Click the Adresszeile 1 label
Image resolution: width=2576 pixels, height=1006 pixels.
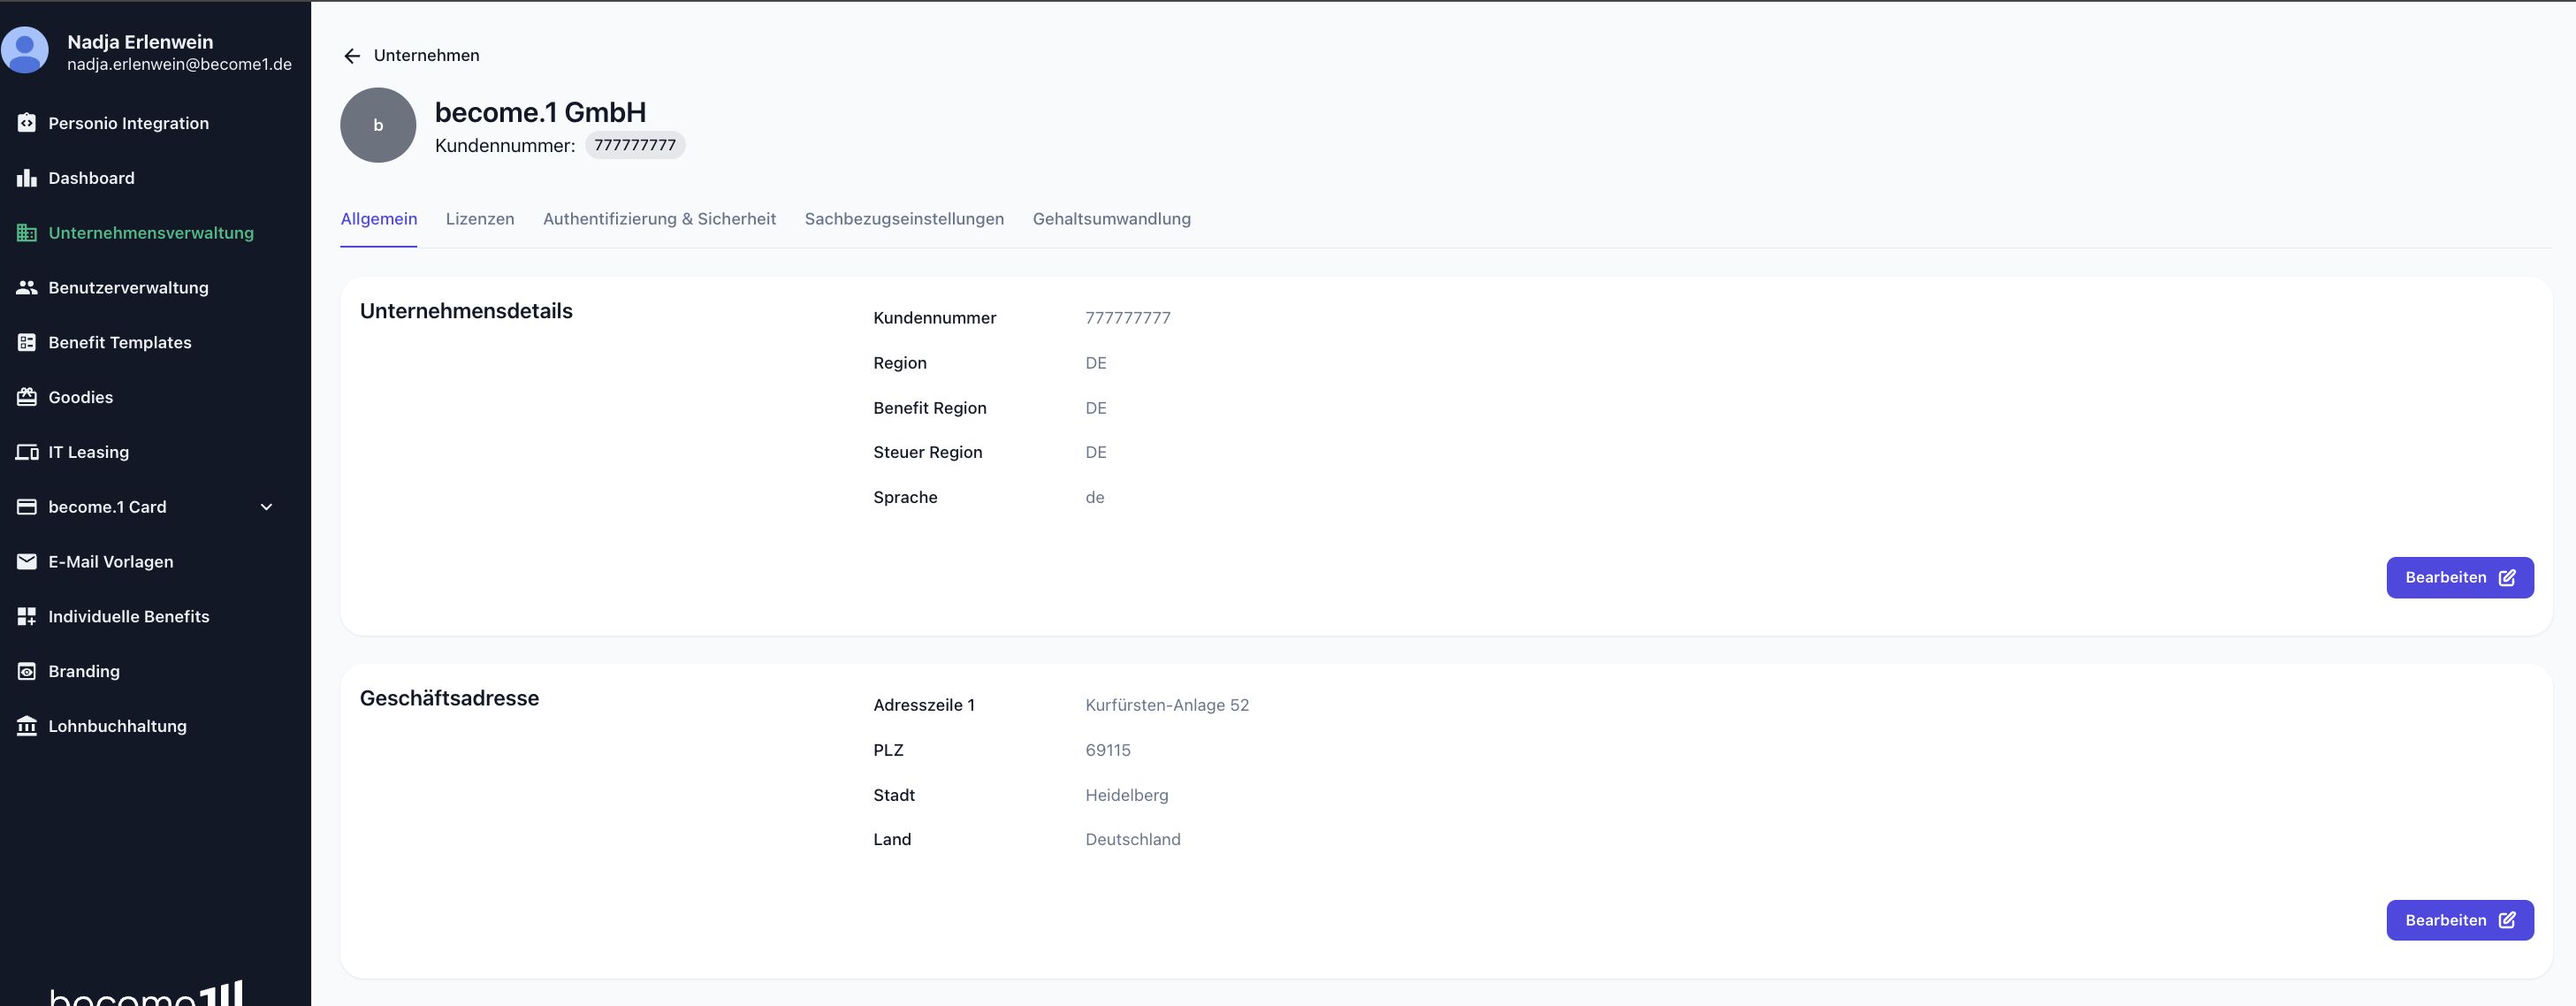924,705
